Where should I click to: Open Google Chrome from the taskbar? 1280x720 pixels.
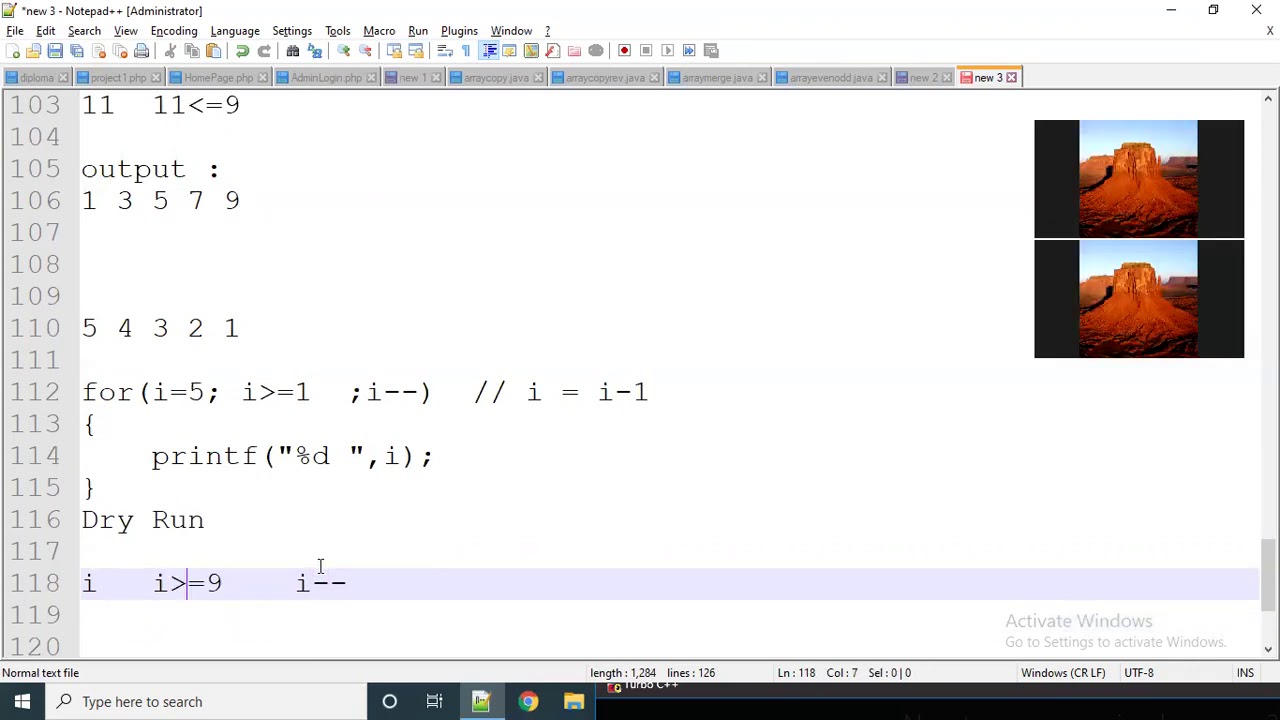[x=528, y=702]
